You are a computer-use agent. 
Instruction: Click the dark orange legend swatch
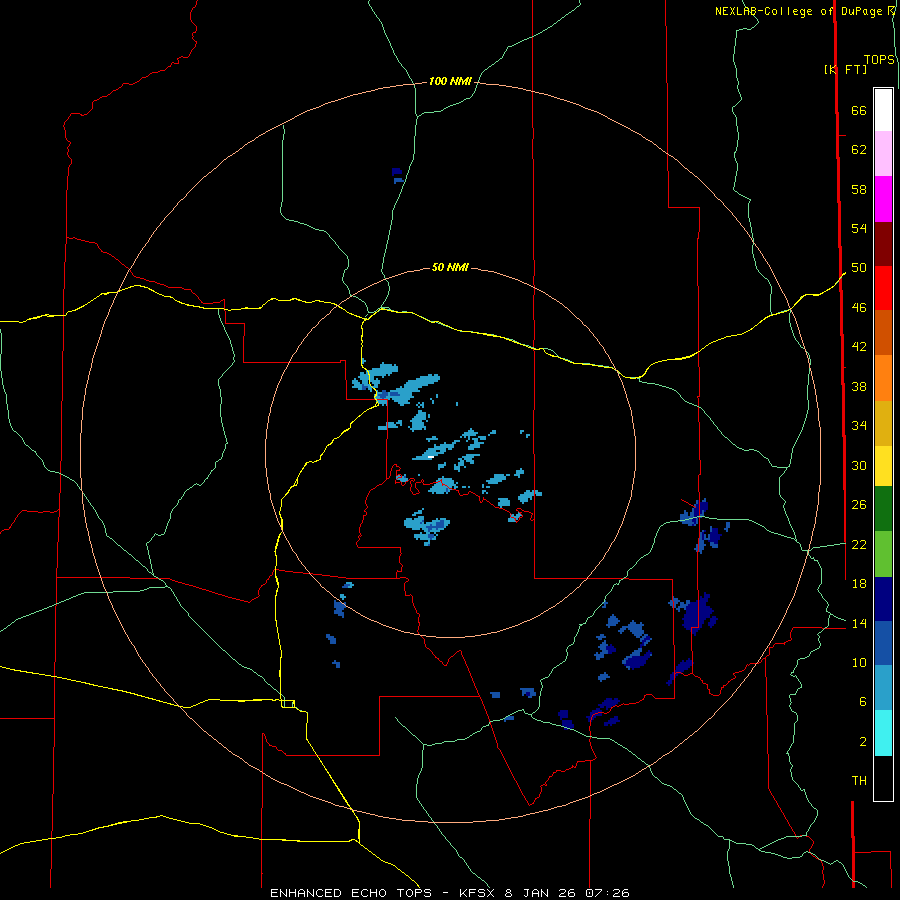[883, 333]
